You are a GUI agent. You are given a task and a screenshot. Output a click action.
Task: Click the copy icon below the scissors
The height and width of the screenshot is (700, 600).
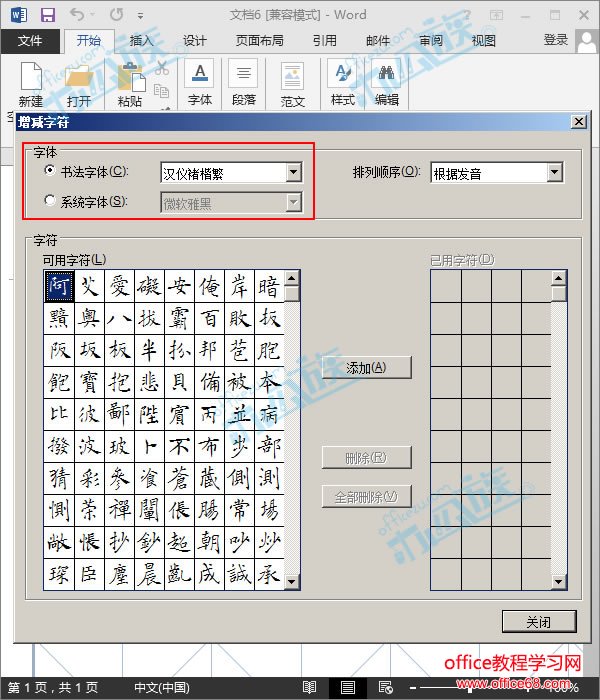coord(162,90)
